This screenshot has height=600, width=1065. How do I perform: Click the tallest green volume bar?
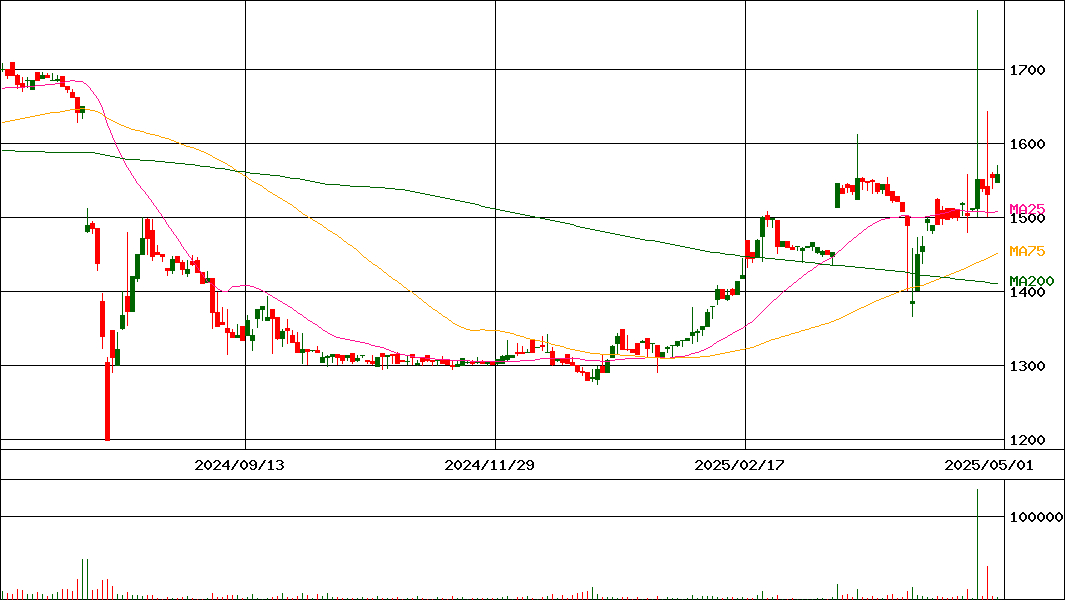[977, 544]
